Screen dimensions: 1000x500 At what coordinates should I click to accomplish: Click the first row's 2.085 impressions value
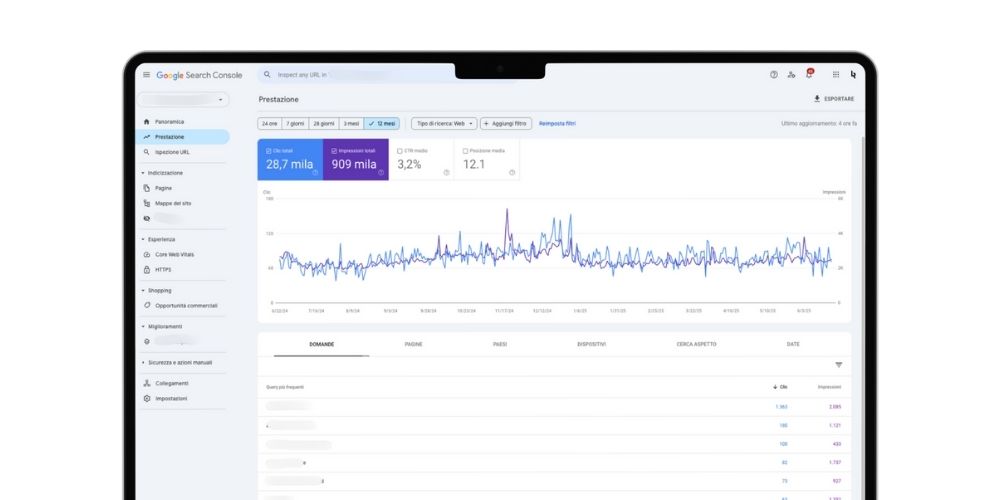835,406
